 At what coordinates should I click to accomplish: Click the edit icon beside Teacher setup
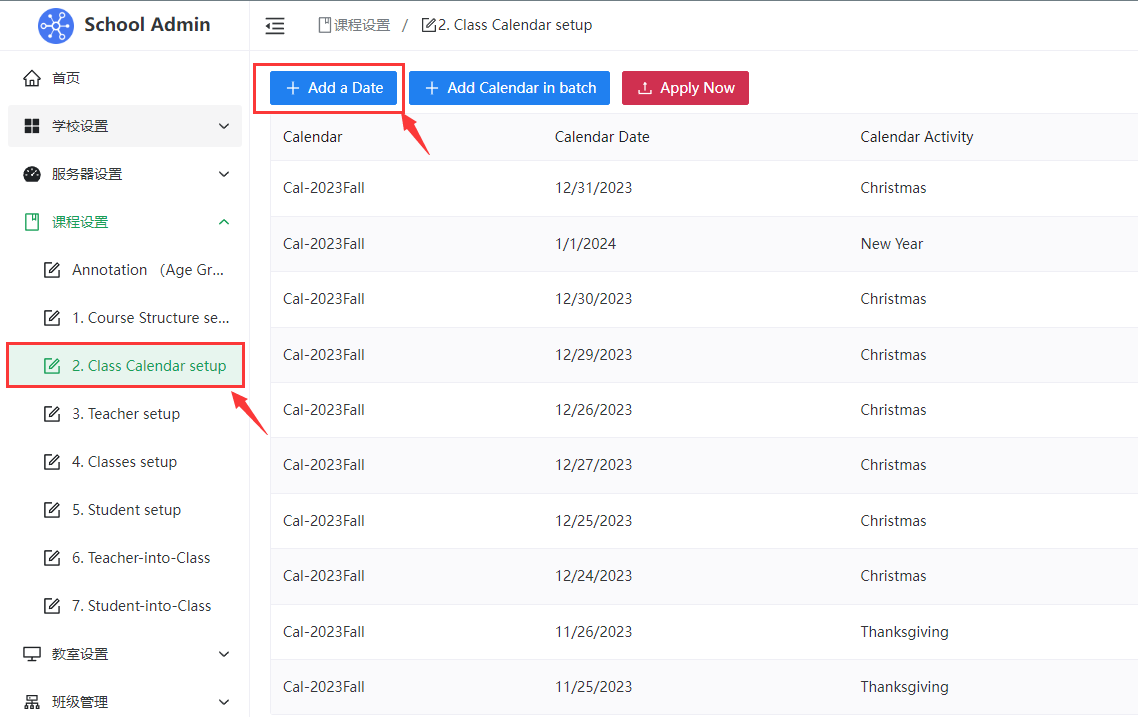52,414
